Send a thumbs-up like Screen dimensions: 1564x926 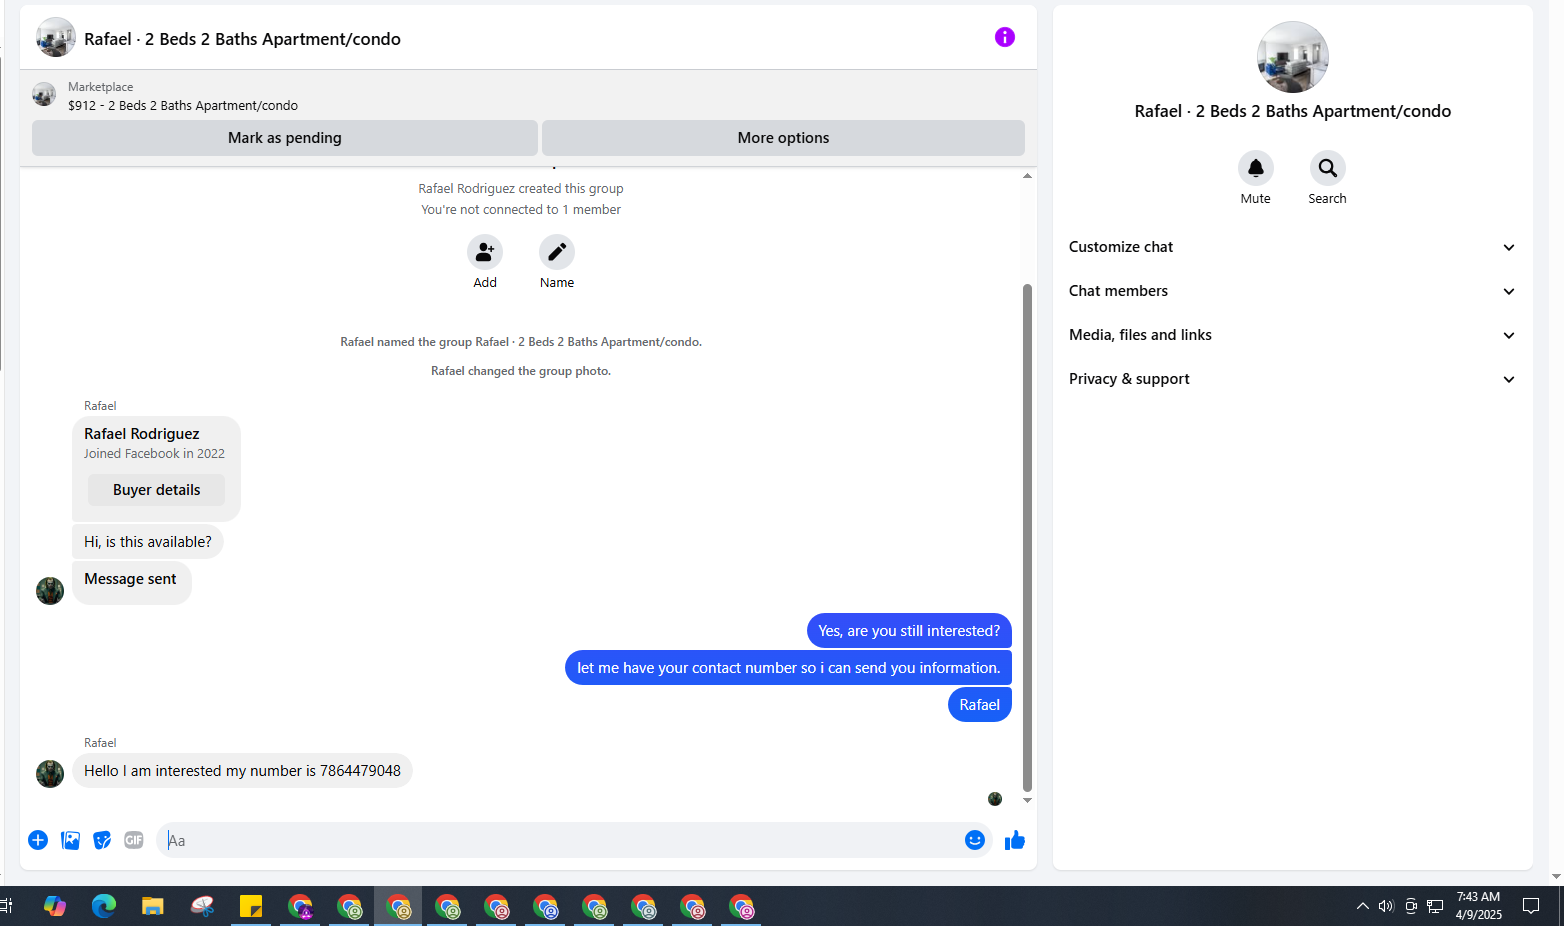(1015, 840)
